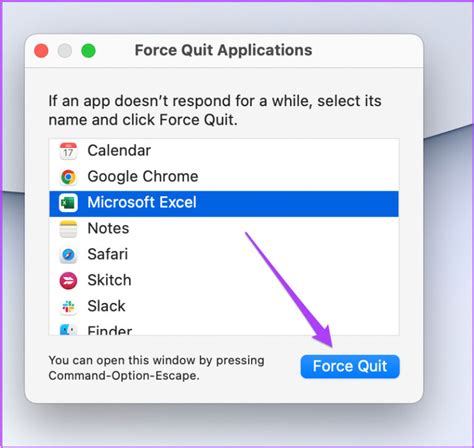Select Safari from the app list
Viewport: 474px width, 448px height.
224,255
